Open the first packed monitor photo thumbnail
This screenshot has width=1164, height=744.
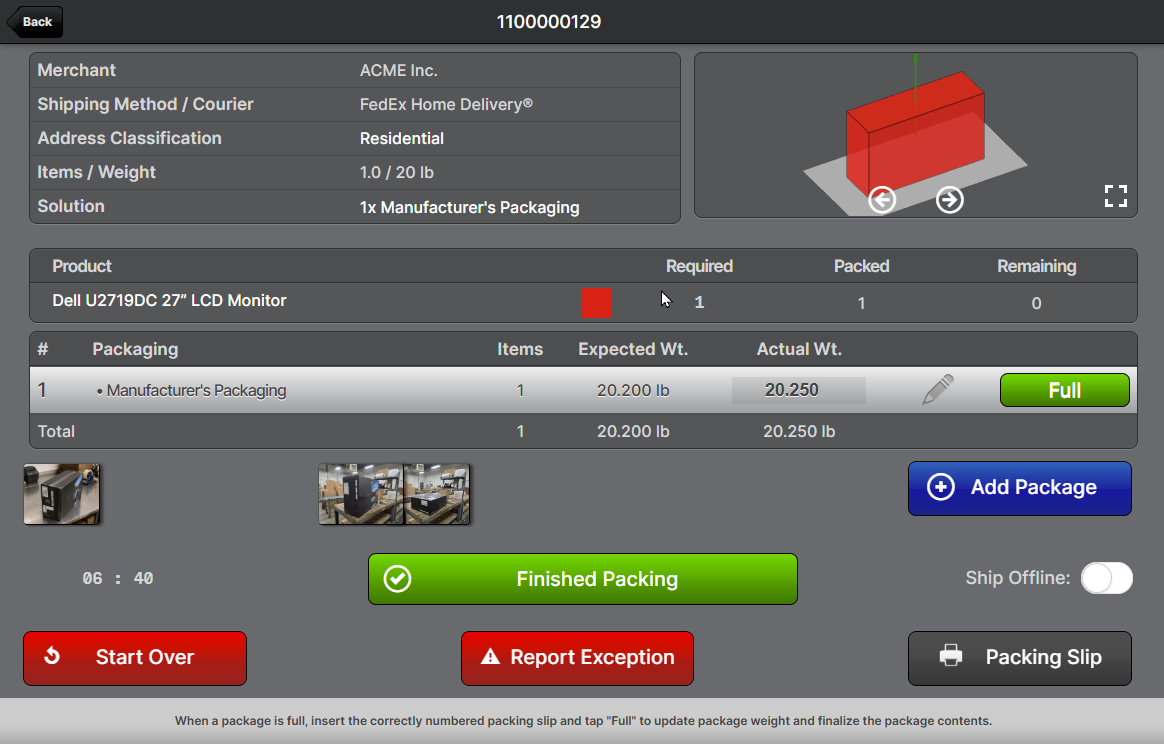point(61,494)
